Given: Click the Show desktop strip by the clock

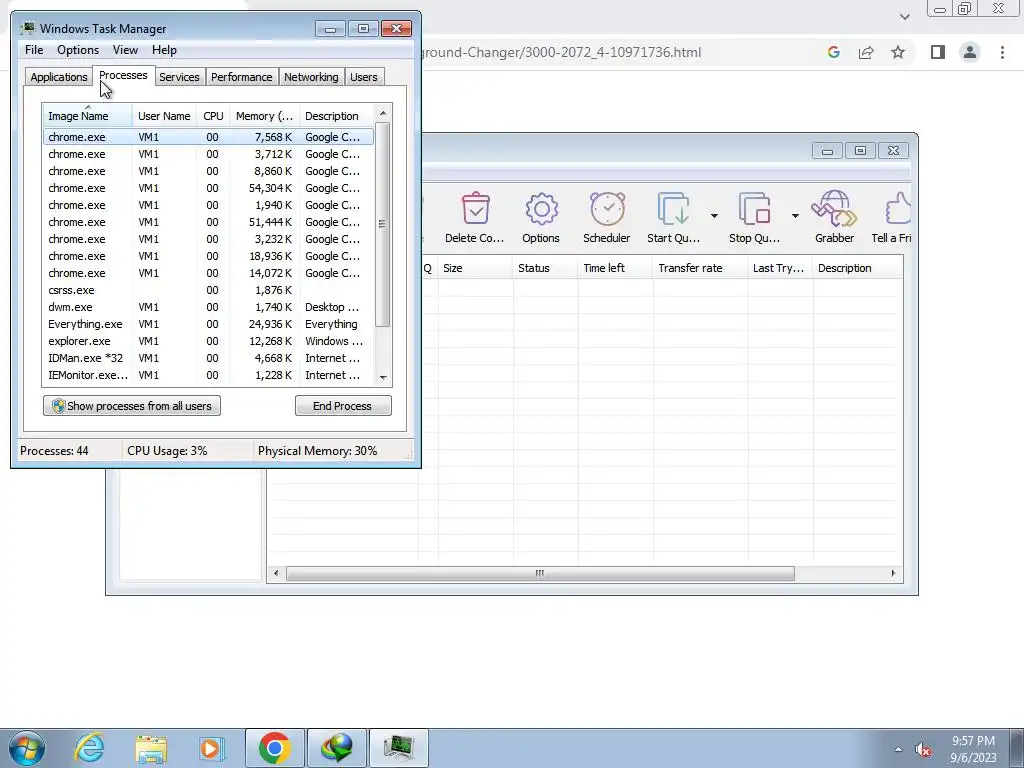Looking at the screenshot, I should pos(1016,749).
